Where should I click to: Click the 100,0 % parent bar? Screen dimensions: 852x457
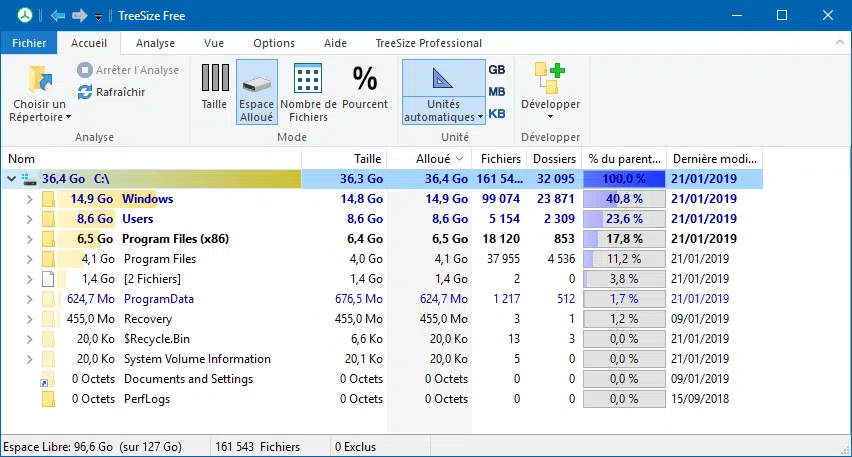coord(624,179)
